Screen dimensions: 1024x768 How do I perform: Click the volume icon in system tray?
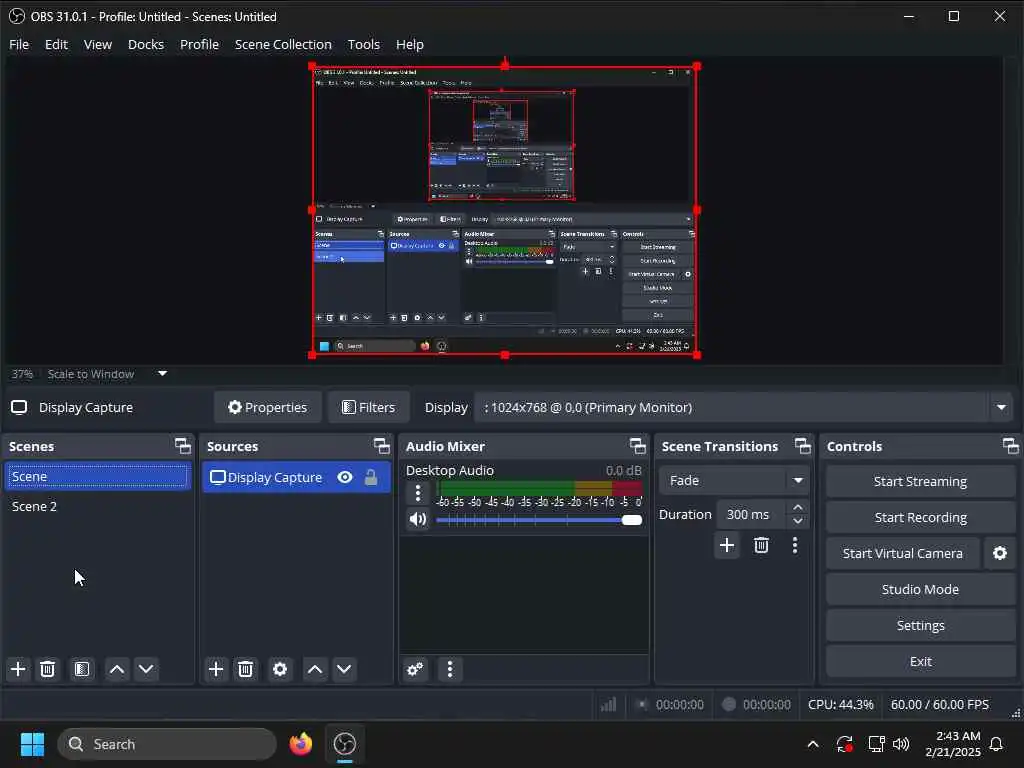[901, 744]
